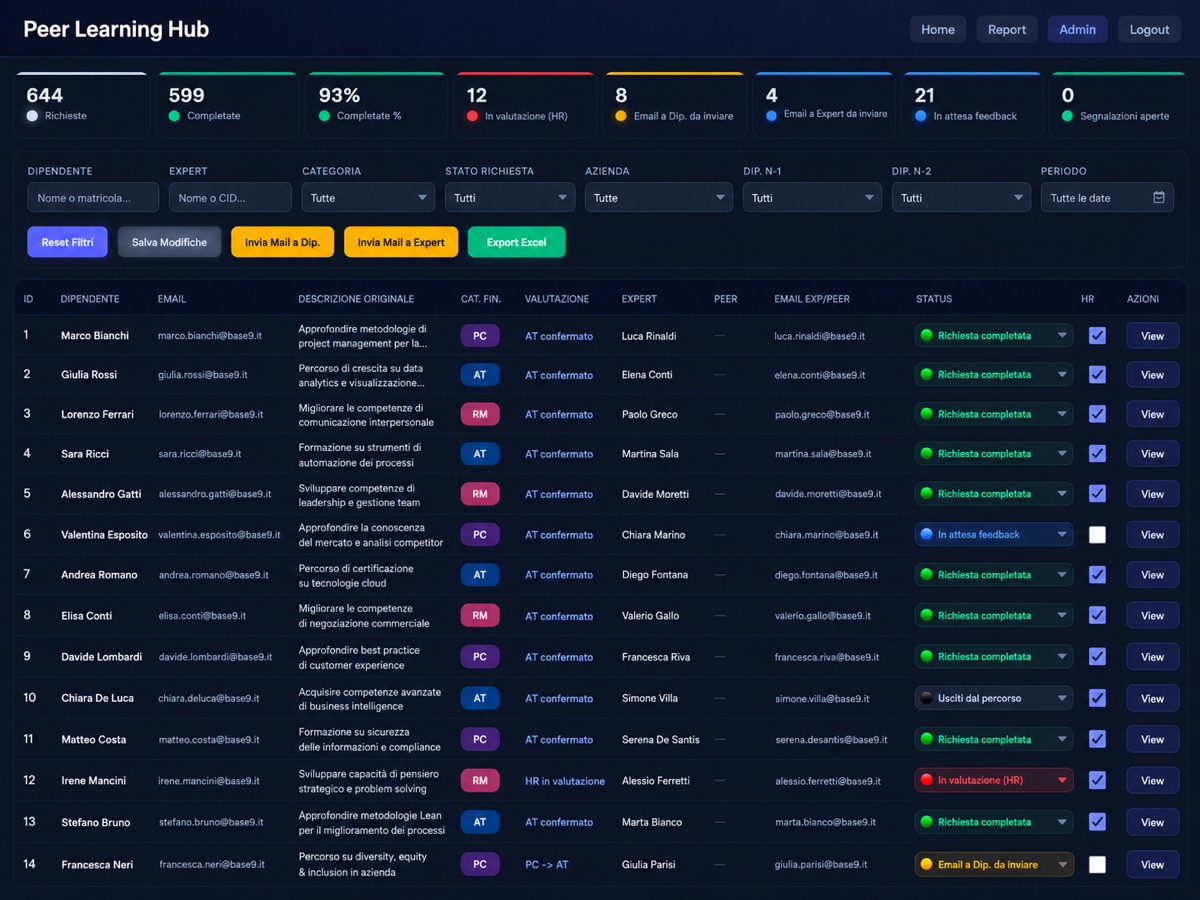Click the 'PC -> AT' valutazione cell
The width and height of the screenshot is (1200, 900).
click(x=547, y=865)
